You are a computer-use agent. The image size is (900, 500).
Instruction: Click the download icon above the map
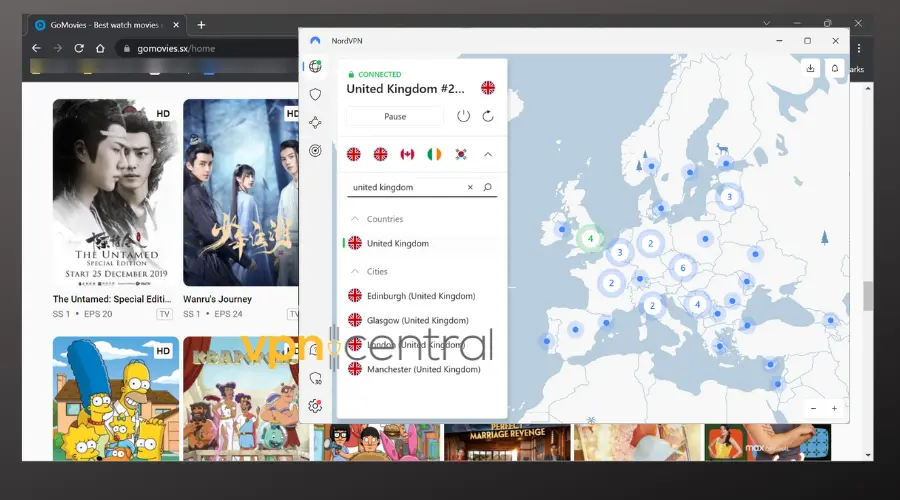[810, 68]
